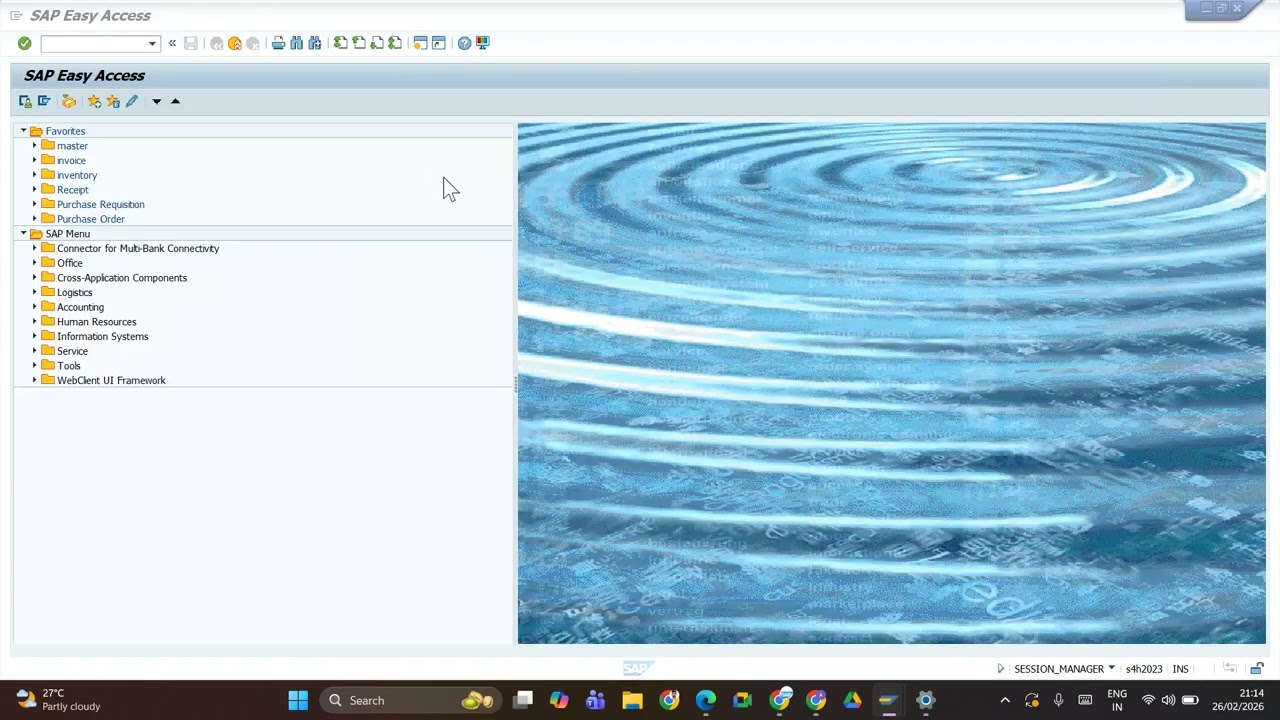Open SESSION_MANAGER status bar dropdown

[1111, 669]
